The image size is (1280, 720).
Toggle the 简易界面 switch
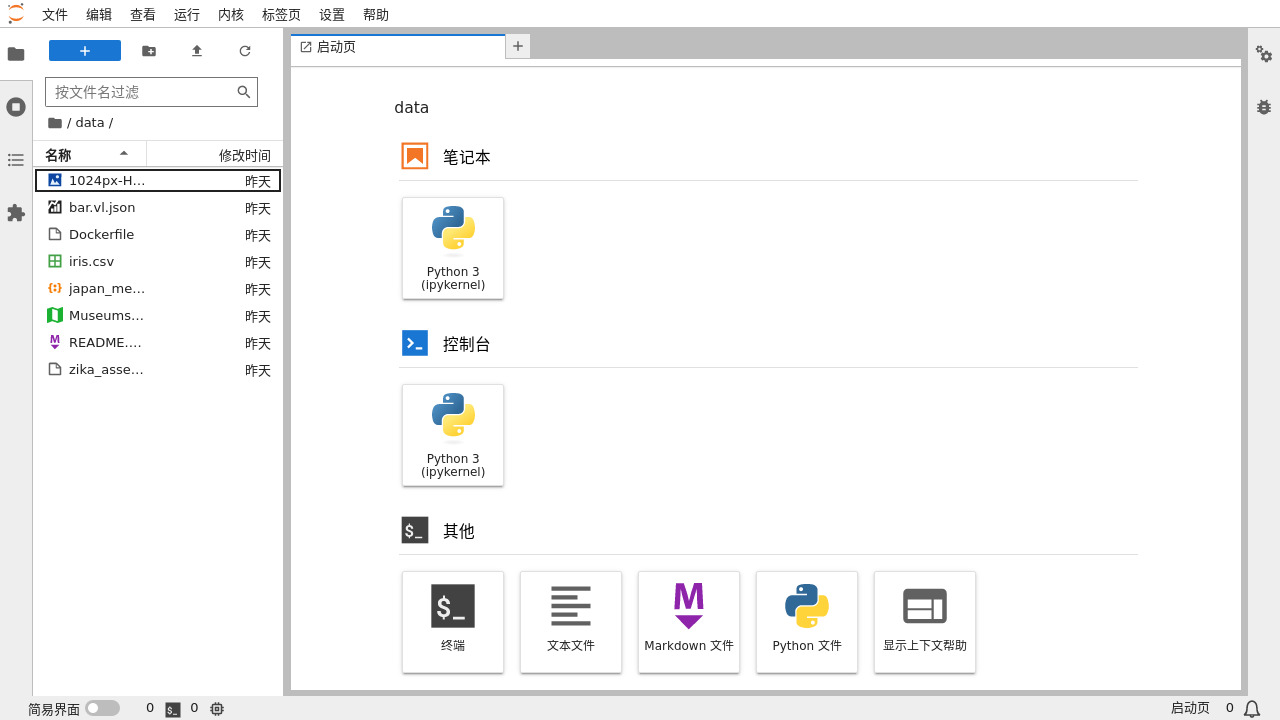pos(102,708)
